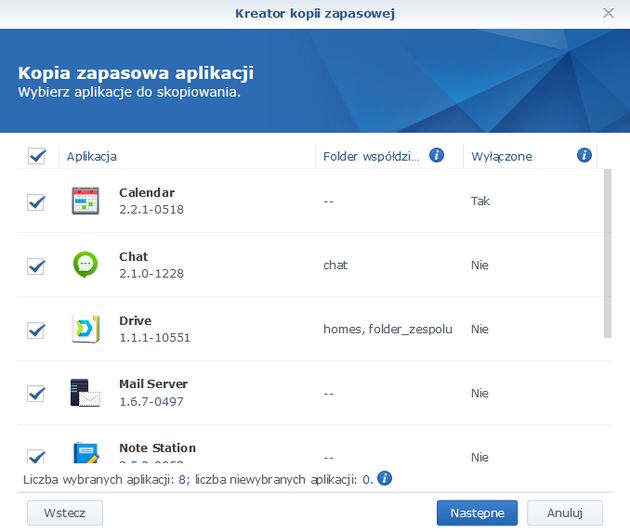Click version 2.2.1-0518 text

pyautogui.click(x=151, y=209)
